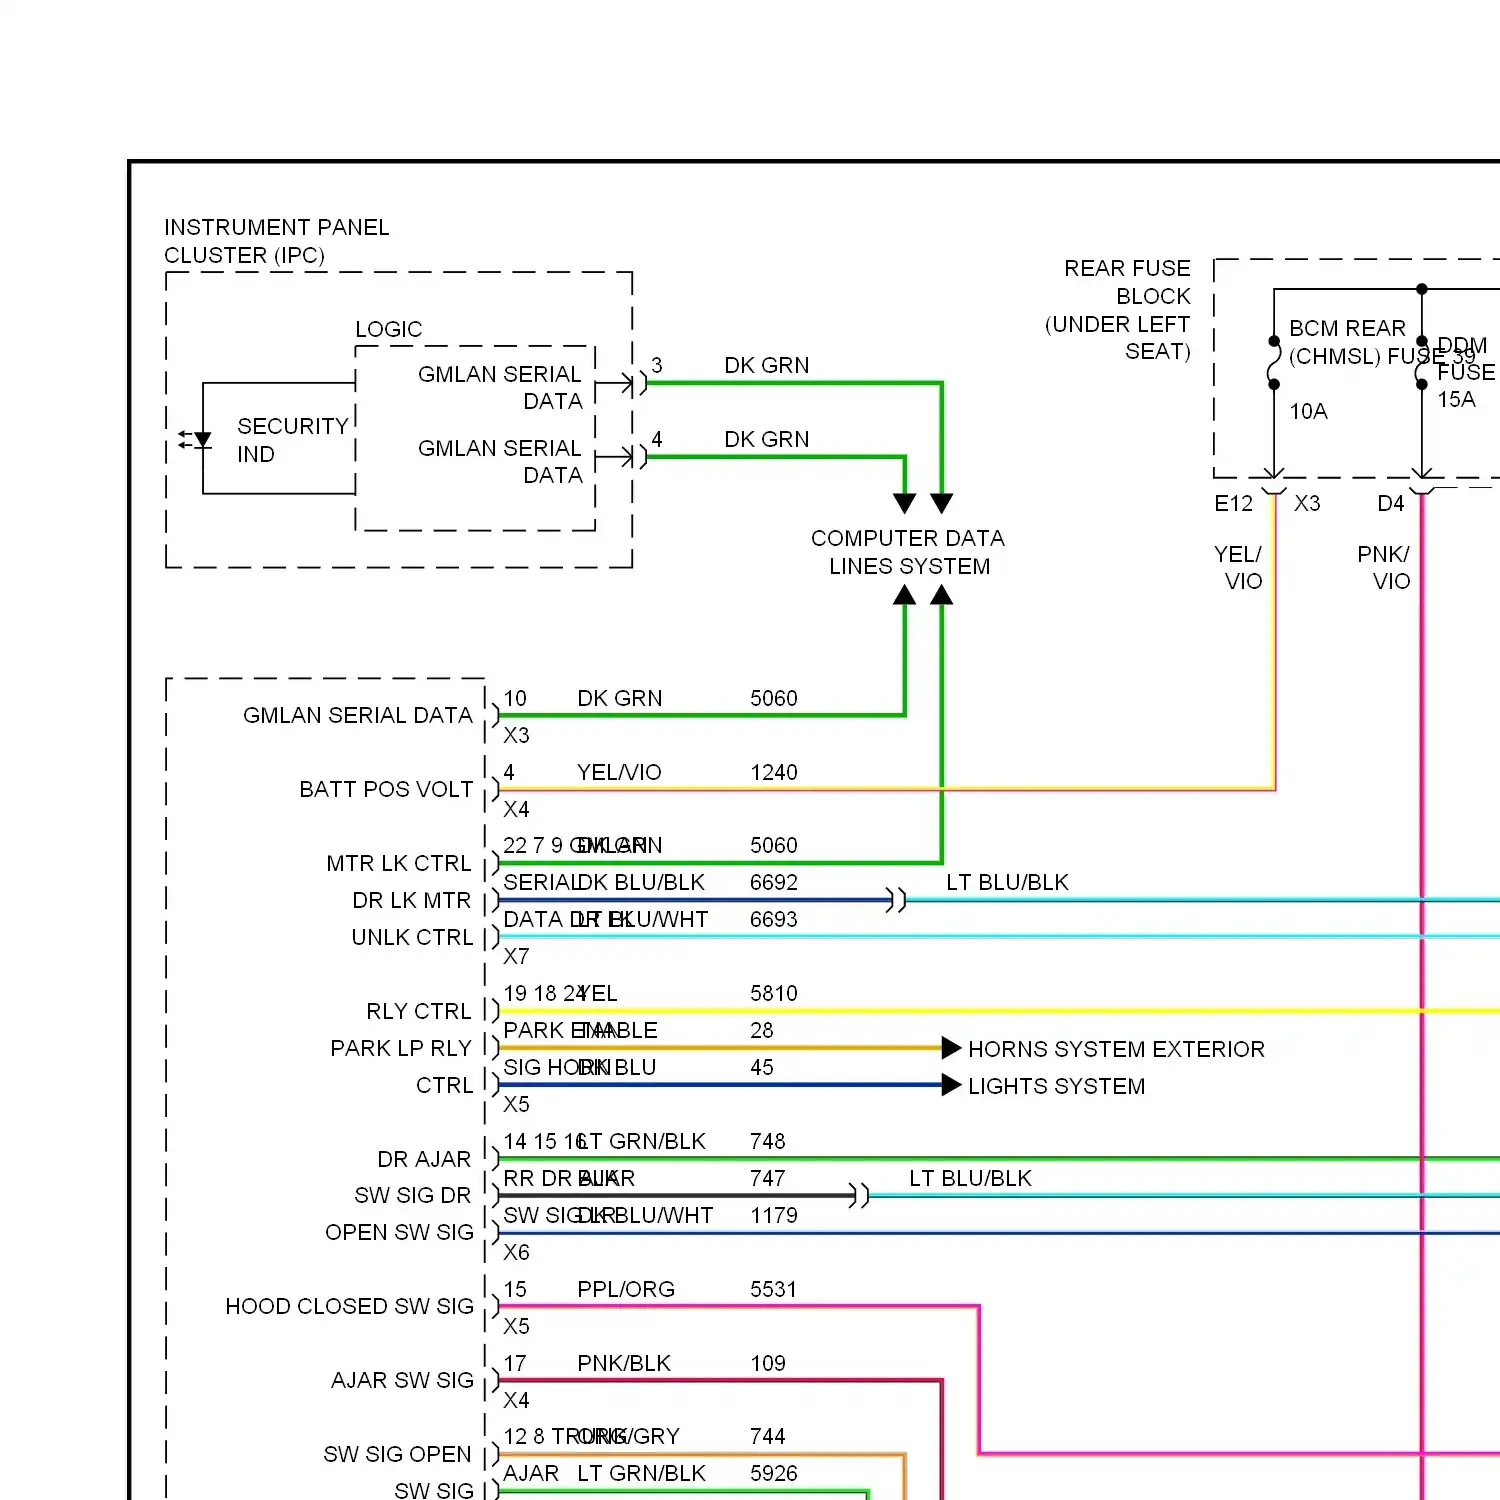
Task: Click the PNK/ VIO wire label
Action: pos(1384,567)
